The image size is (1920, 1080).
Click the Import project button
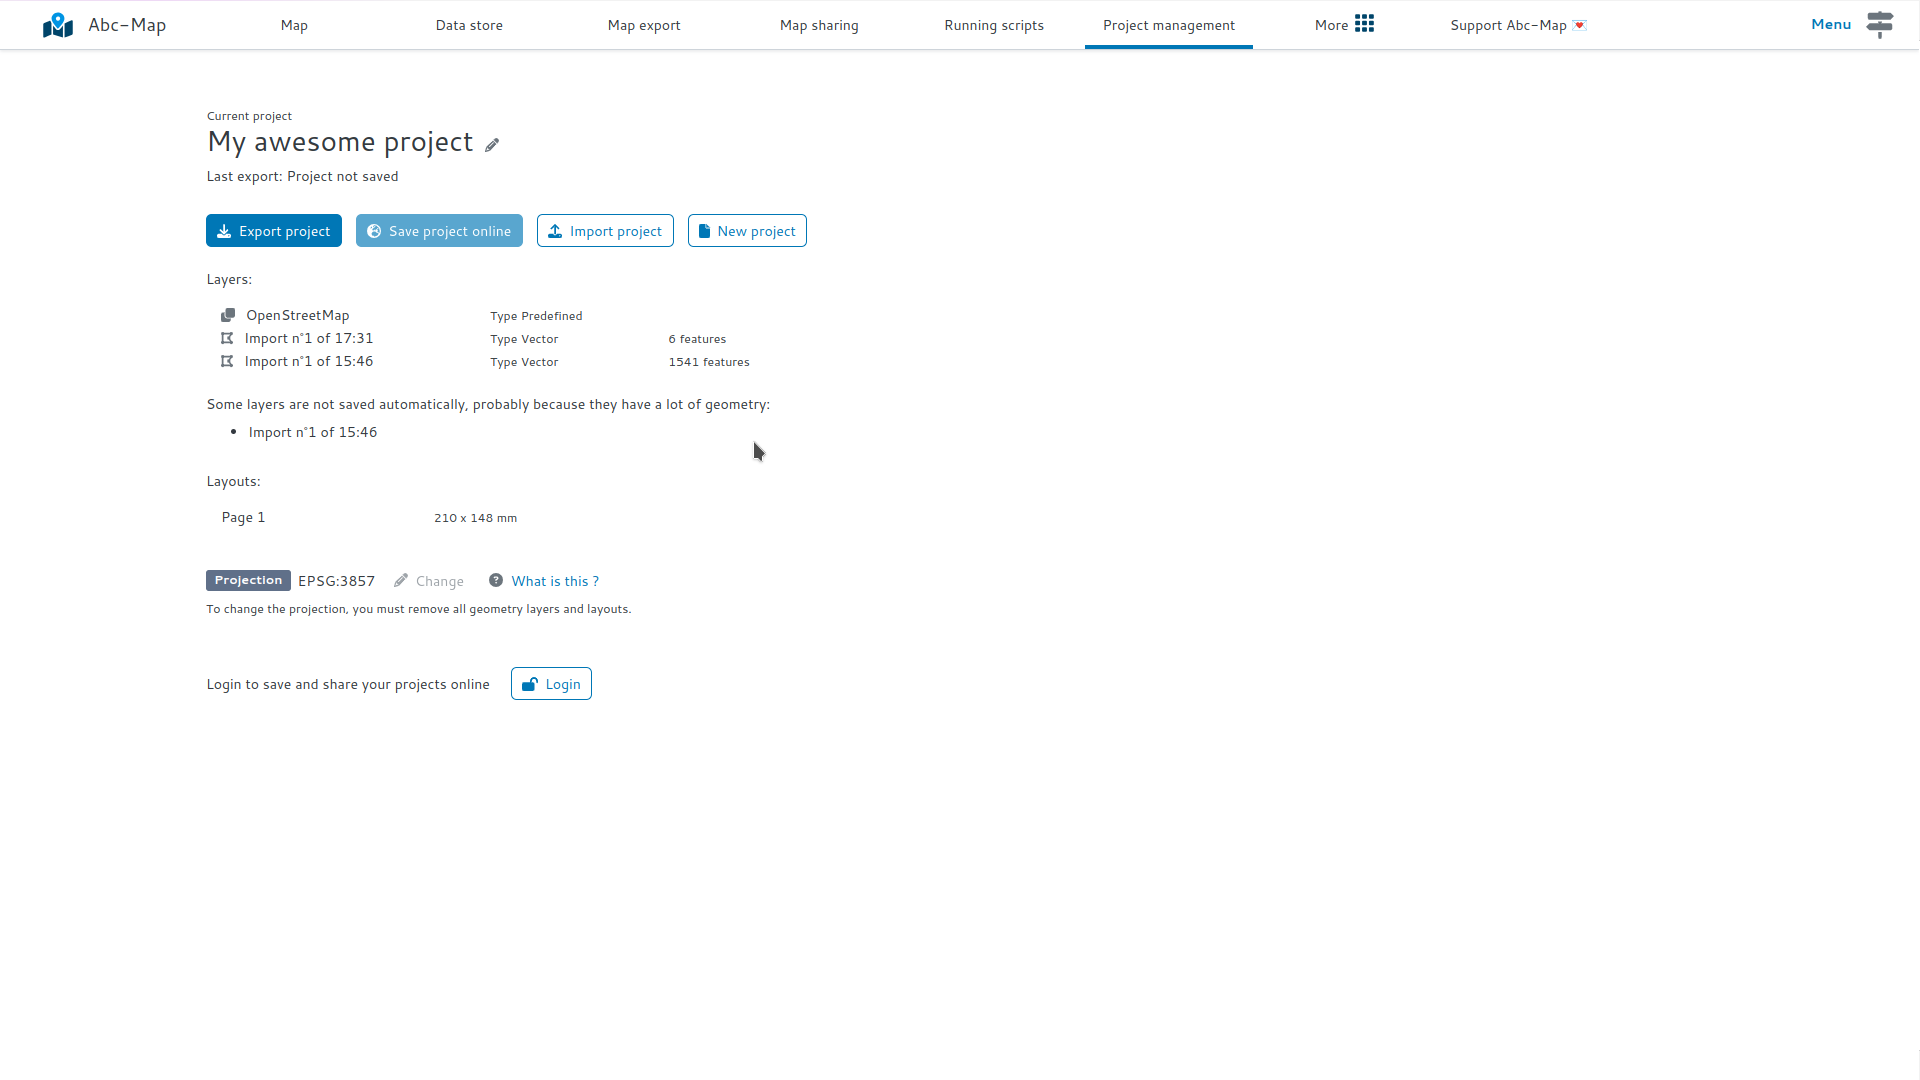(605, 231)
